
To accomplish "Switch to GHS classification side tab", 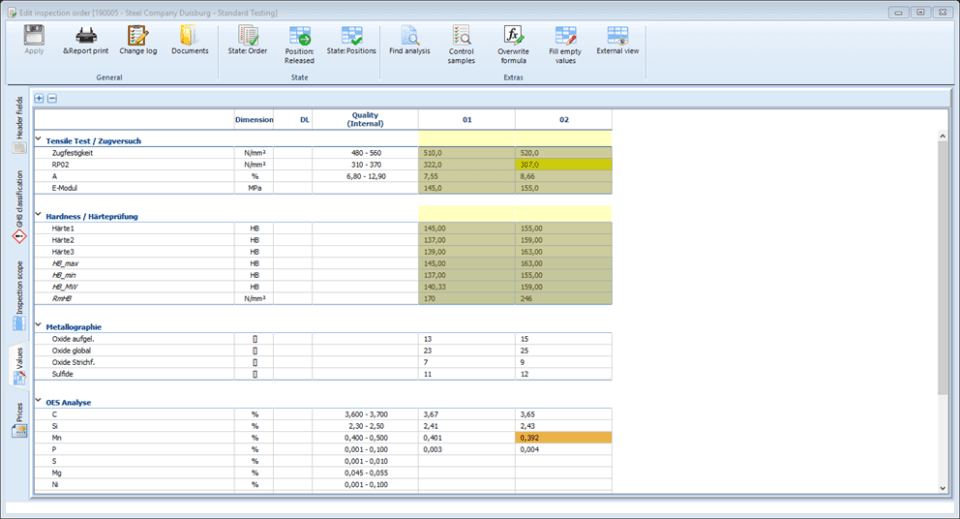I will 19,207.
